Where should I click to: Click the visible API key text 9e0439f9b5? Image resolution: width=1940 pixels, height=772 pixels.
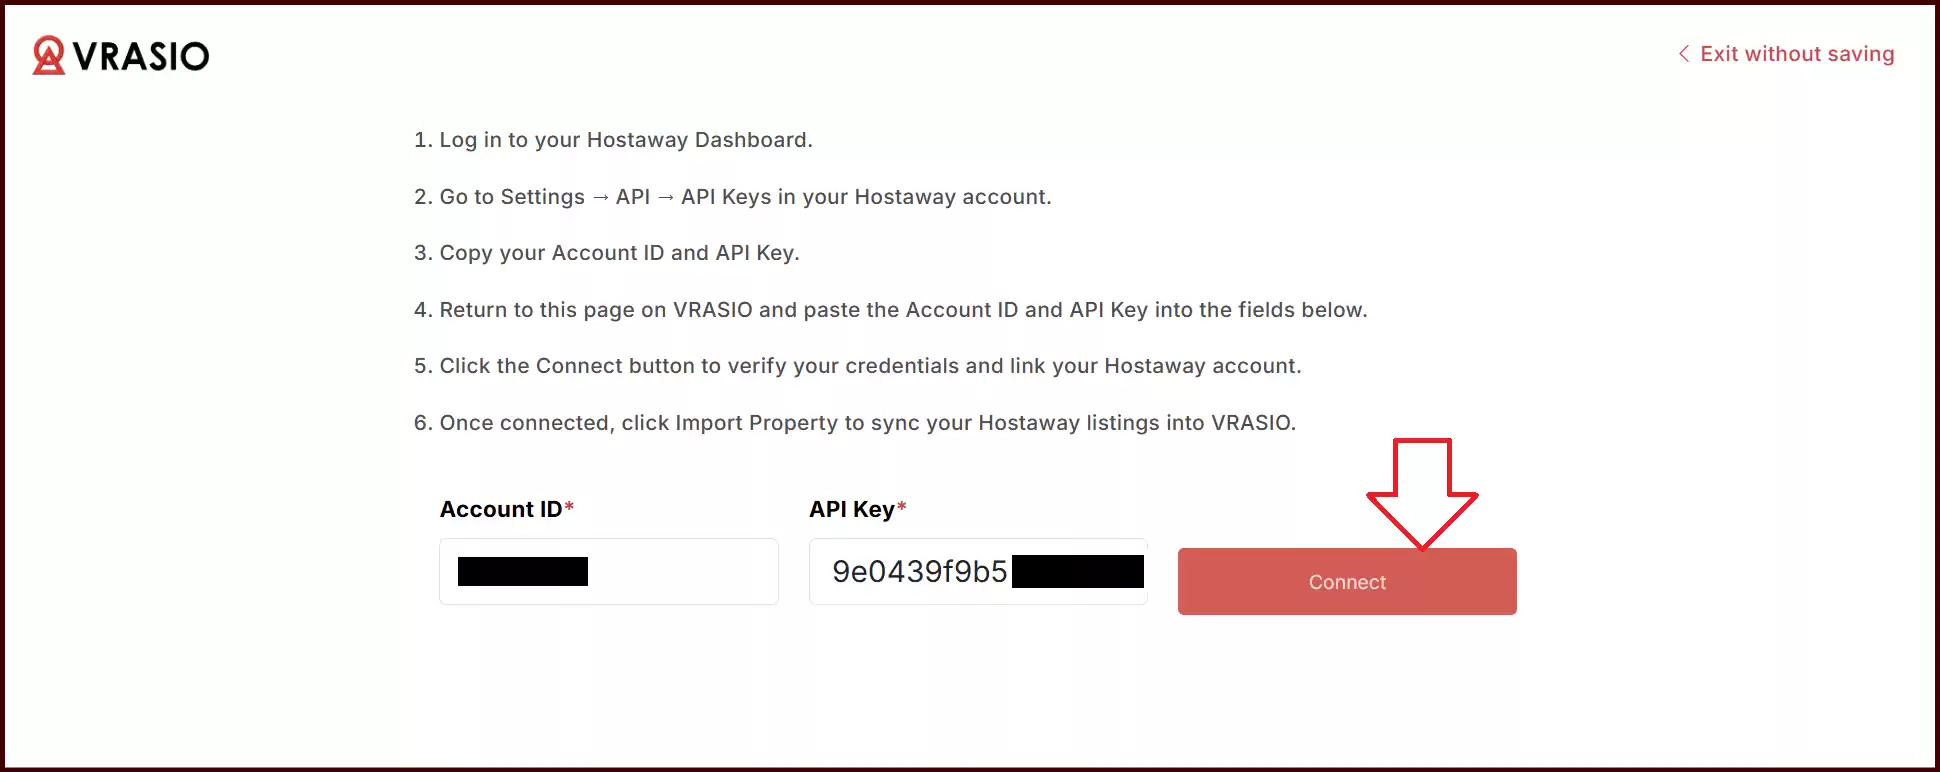coord(920,571)
